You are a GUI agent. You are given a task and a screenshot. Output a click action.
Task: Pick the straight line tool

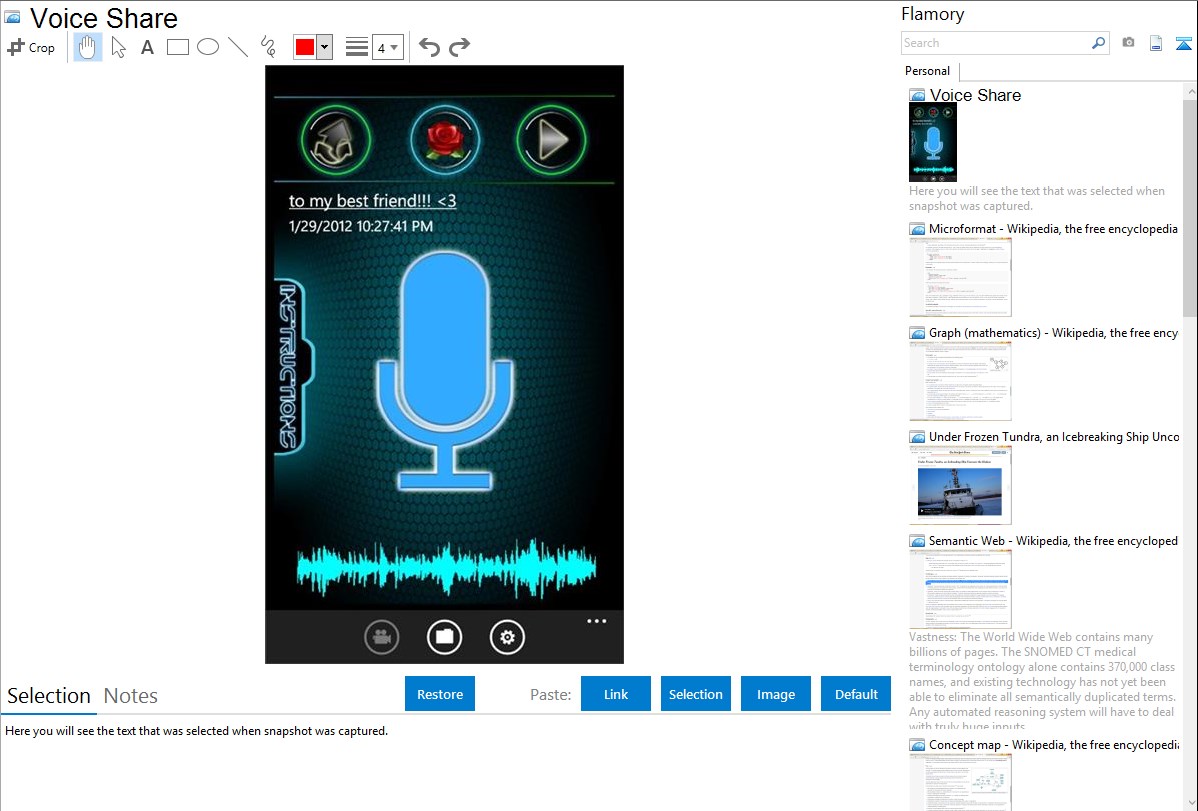(x=238, y=47)
